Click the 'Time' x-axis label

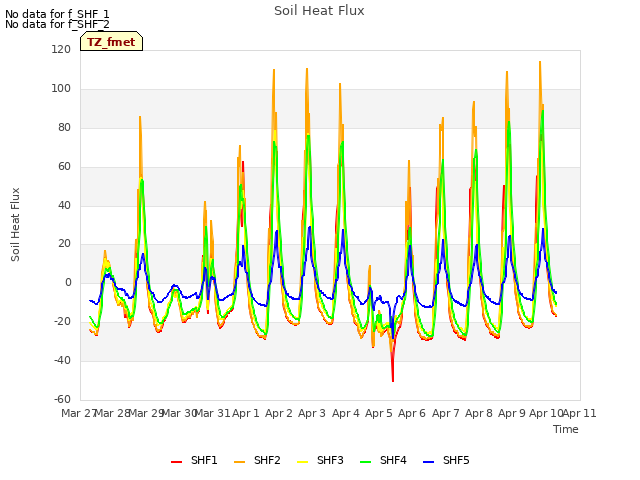coord(566,429)
